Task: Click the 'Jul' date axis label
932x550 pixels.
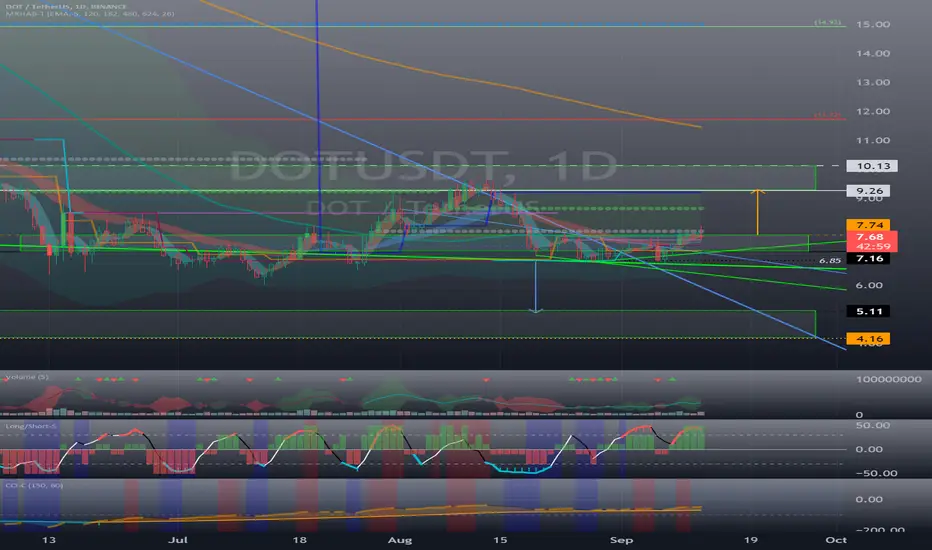Action: click(178, 540)
